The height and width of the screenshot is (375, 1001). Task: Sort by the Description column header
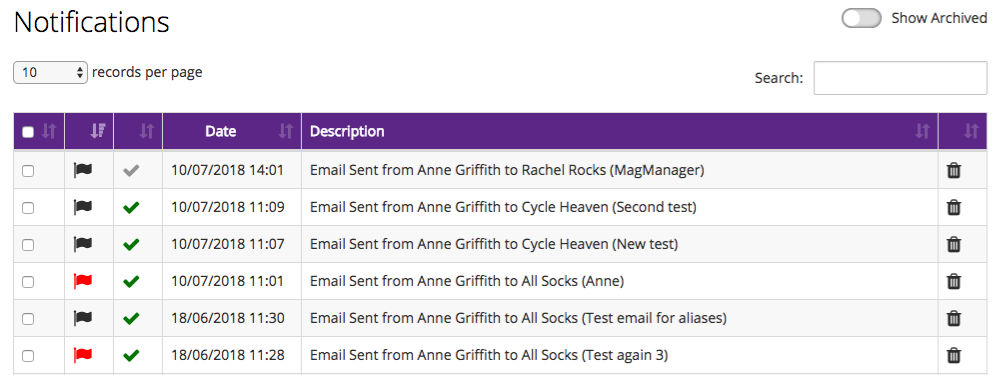(619, 132)
